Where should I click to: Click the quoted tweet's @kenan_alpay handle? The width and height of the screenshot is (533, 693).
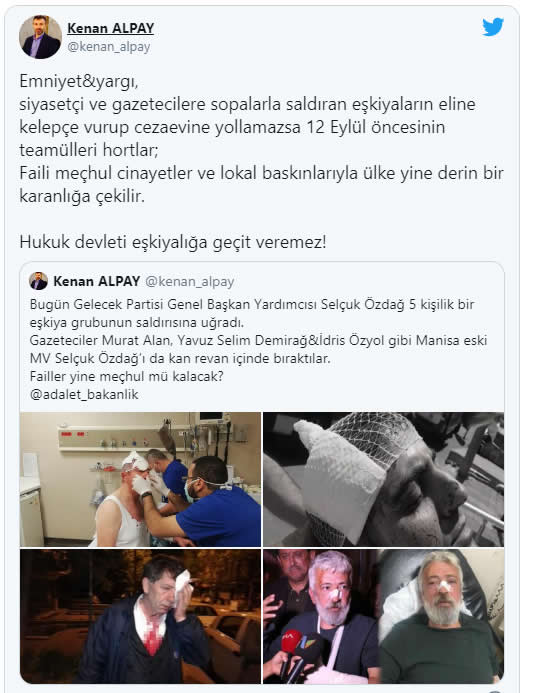point(190,282)
